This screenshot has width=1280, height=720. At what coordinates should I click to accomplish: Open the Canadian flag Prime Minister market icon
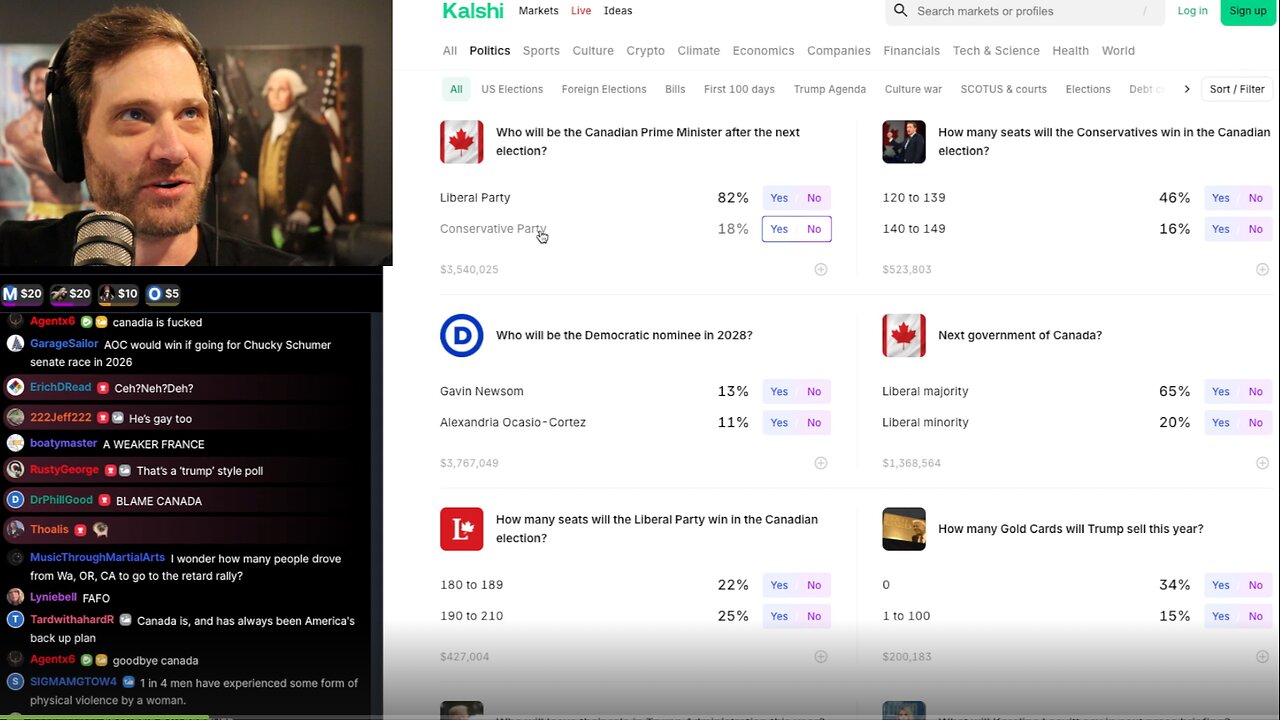(462, 142)
